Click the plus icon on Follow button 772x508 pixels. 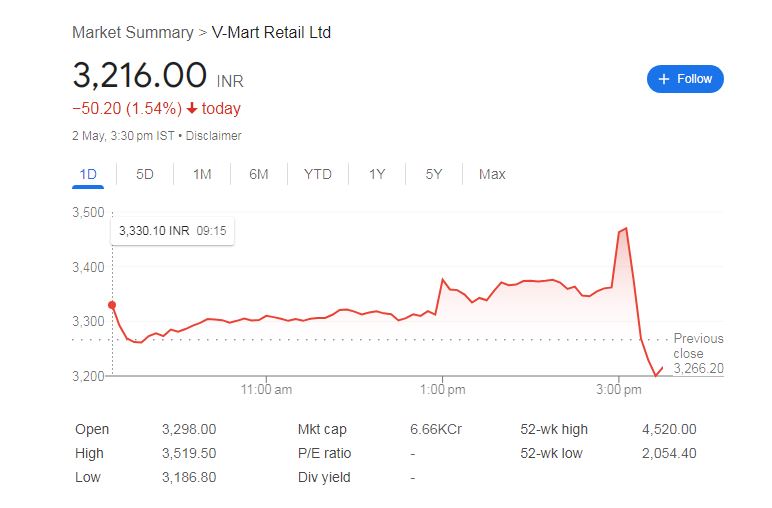tap(664, 79)
